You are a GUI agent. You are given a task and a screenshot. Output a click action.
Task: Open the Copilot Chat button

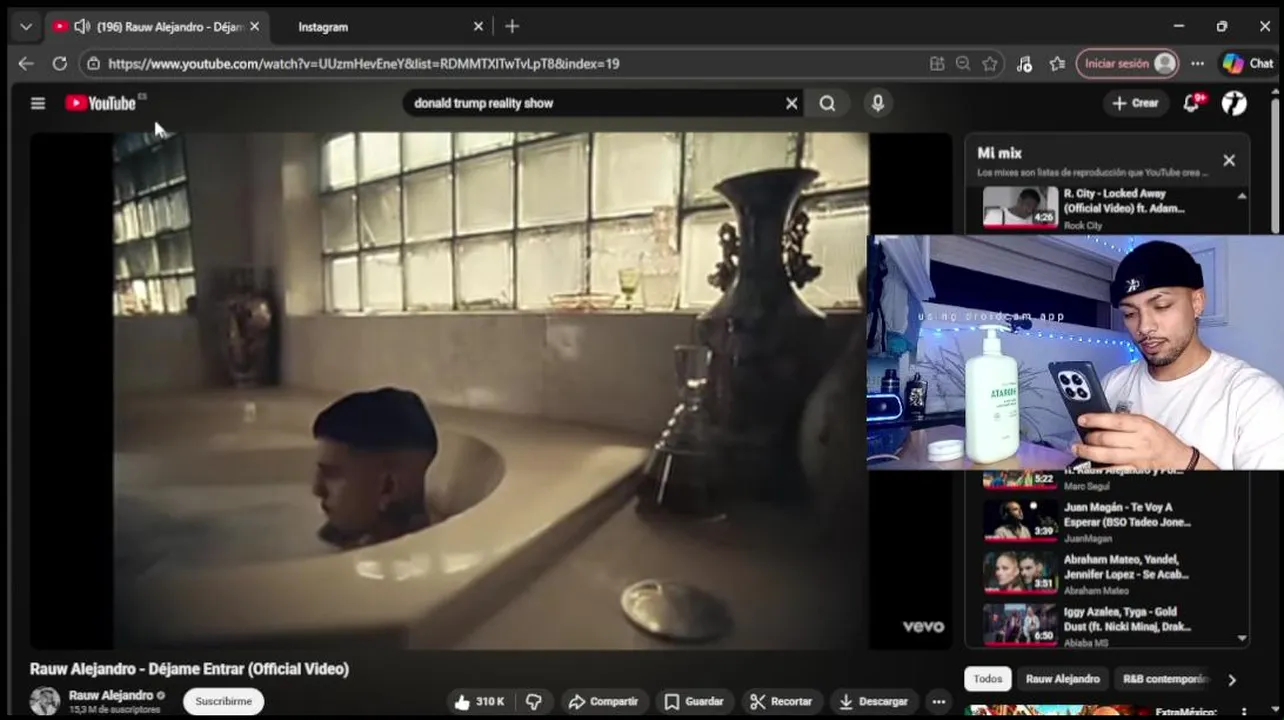click(x=1248, y=63)
